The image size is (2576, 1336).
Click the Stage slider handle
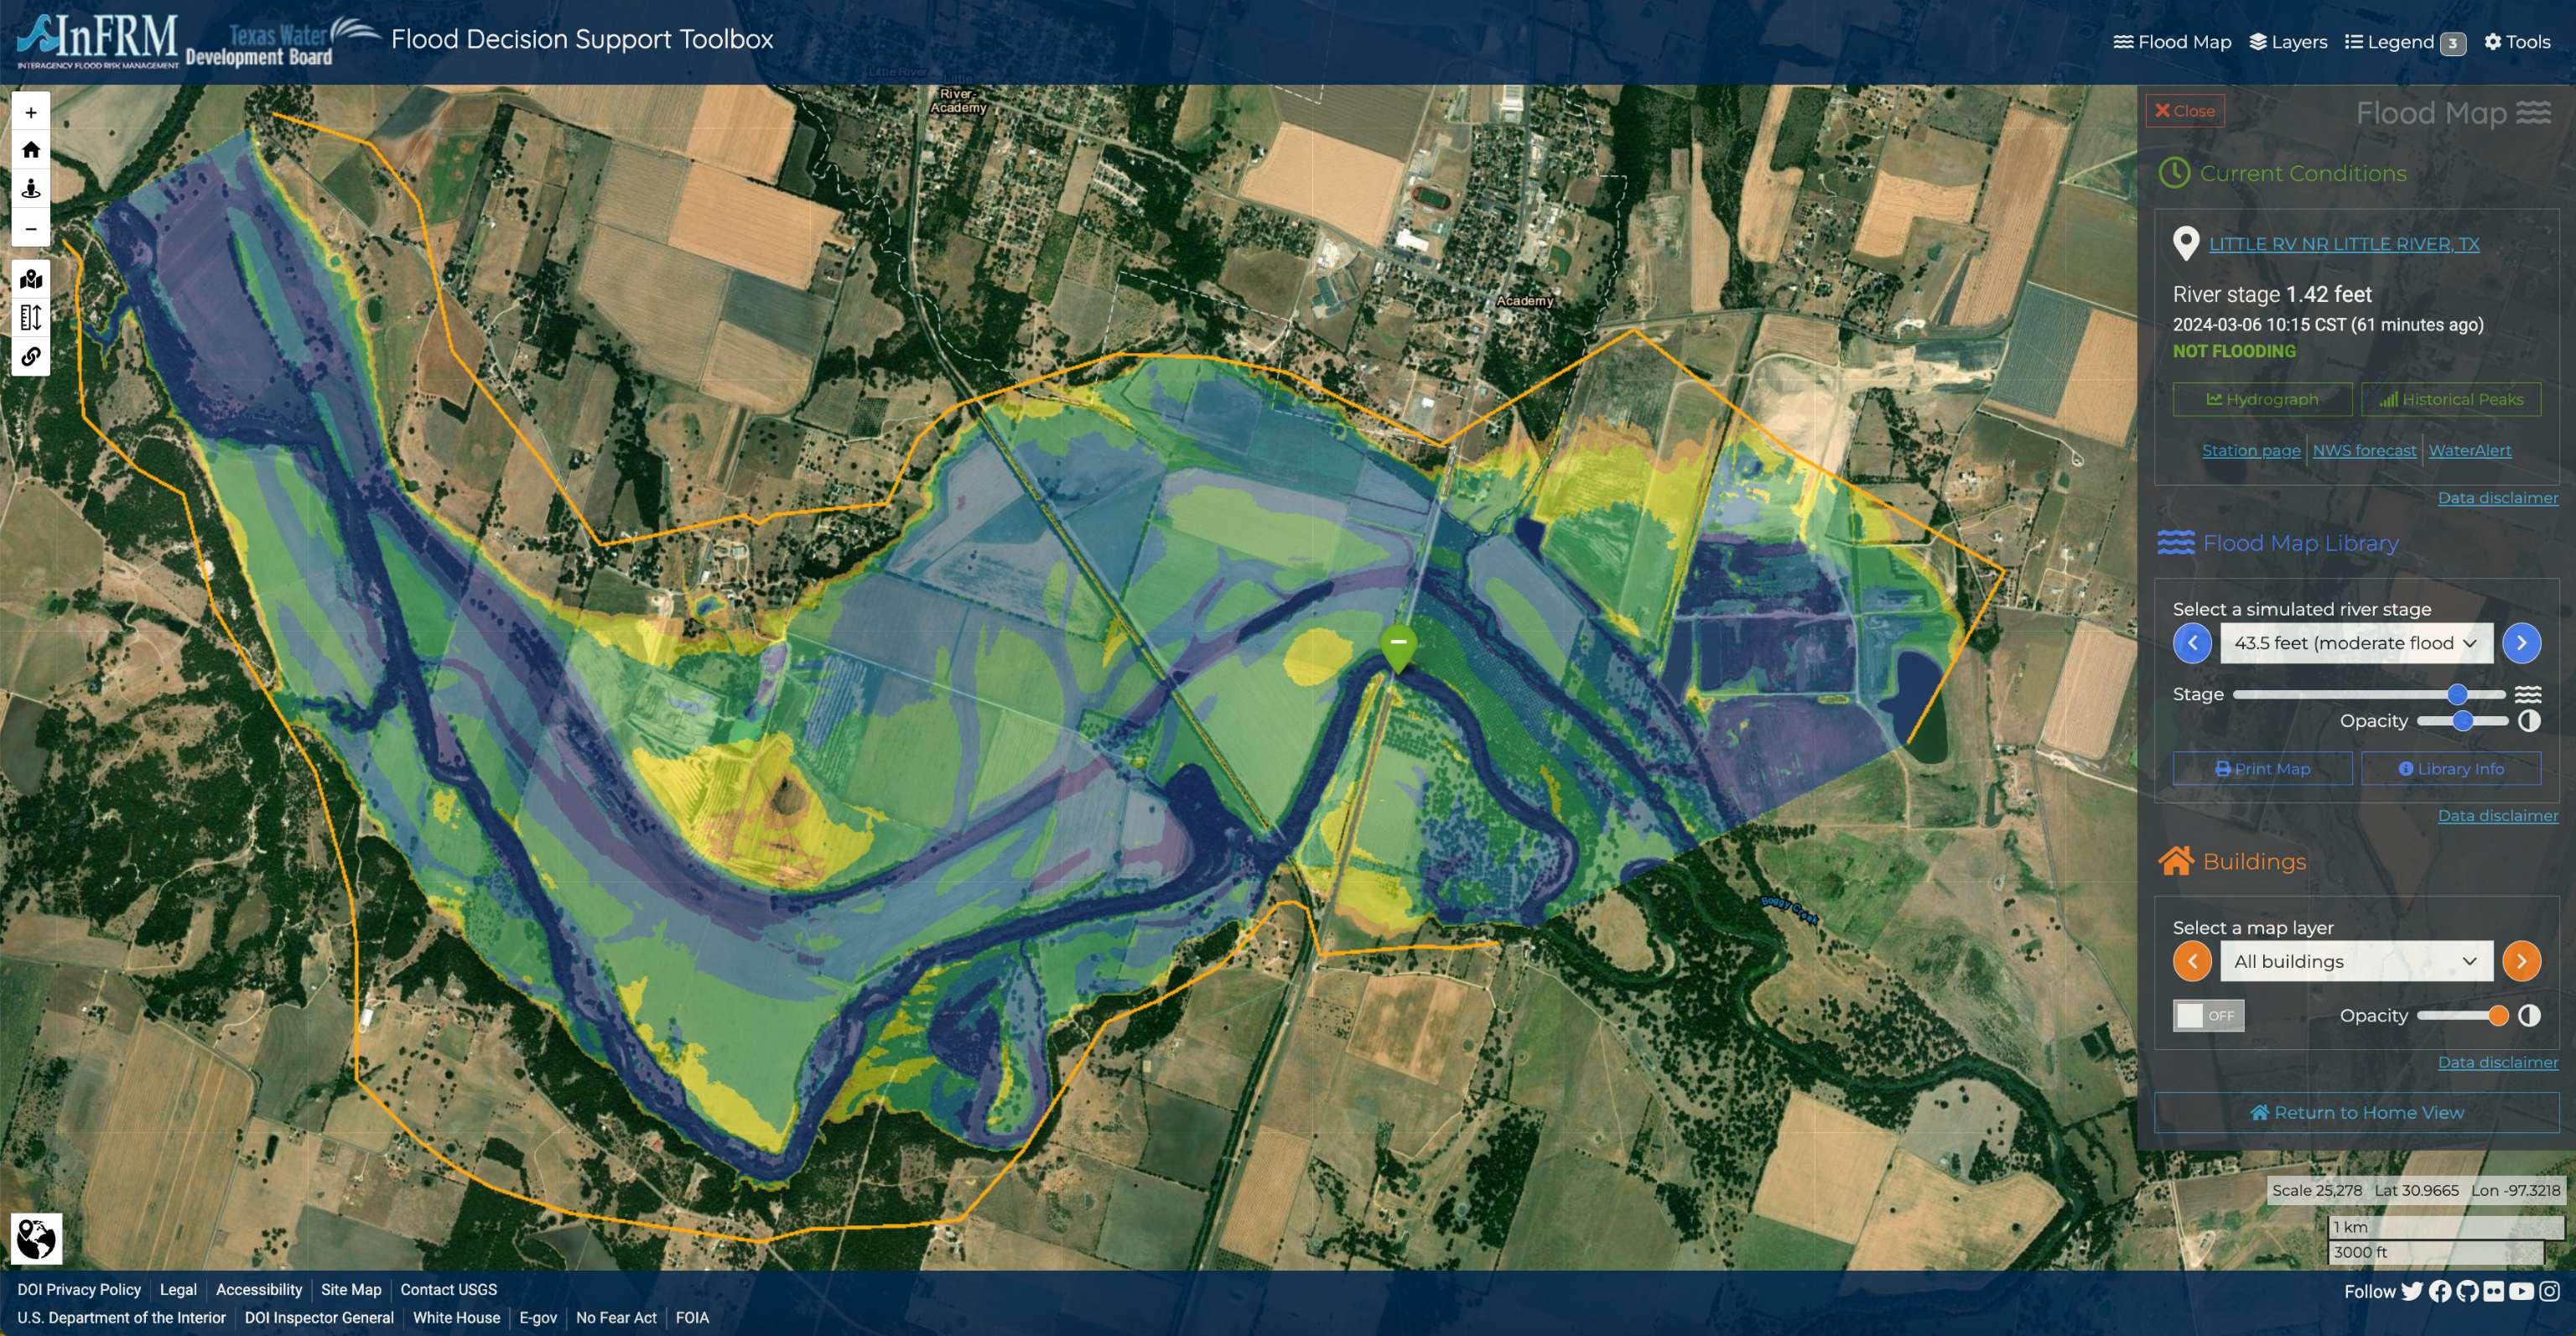(x=2457, y=694)
